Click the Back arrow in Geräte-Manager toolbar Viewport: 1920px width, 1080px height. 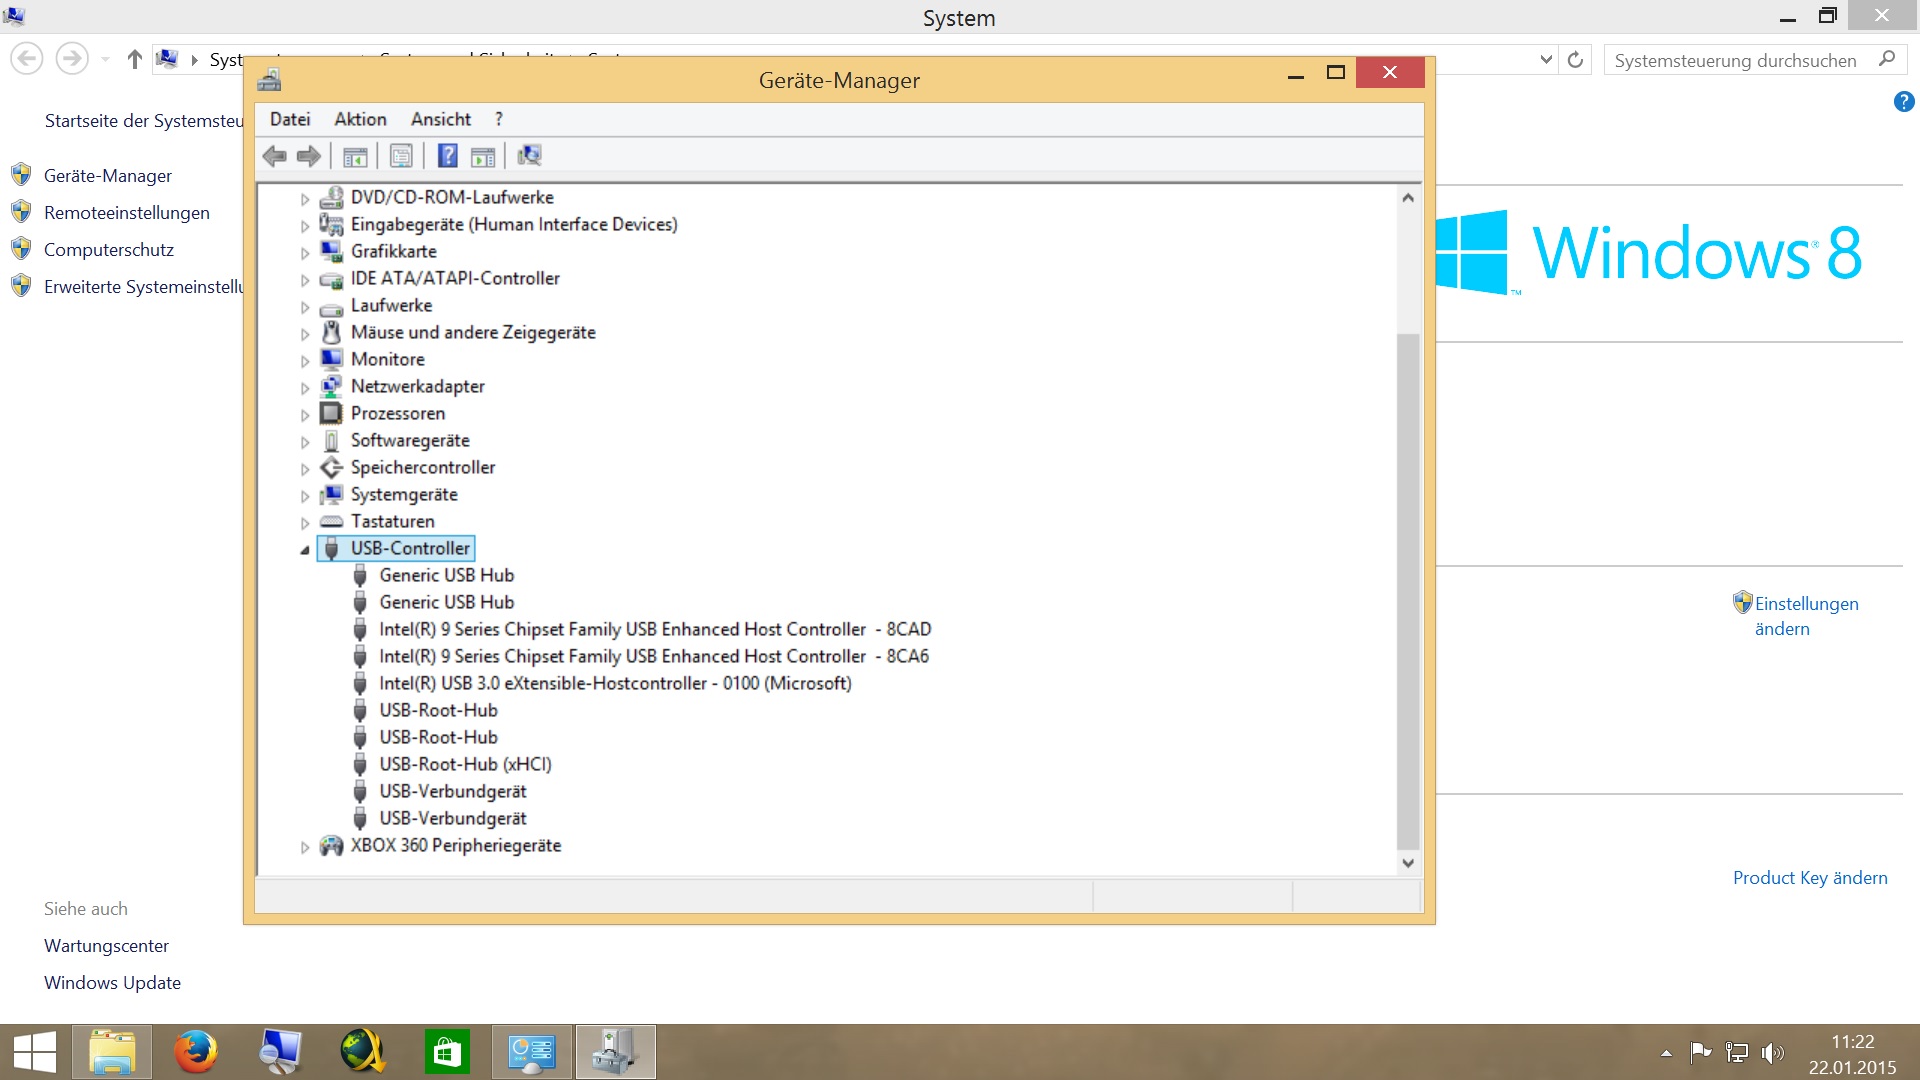(274, 156)
